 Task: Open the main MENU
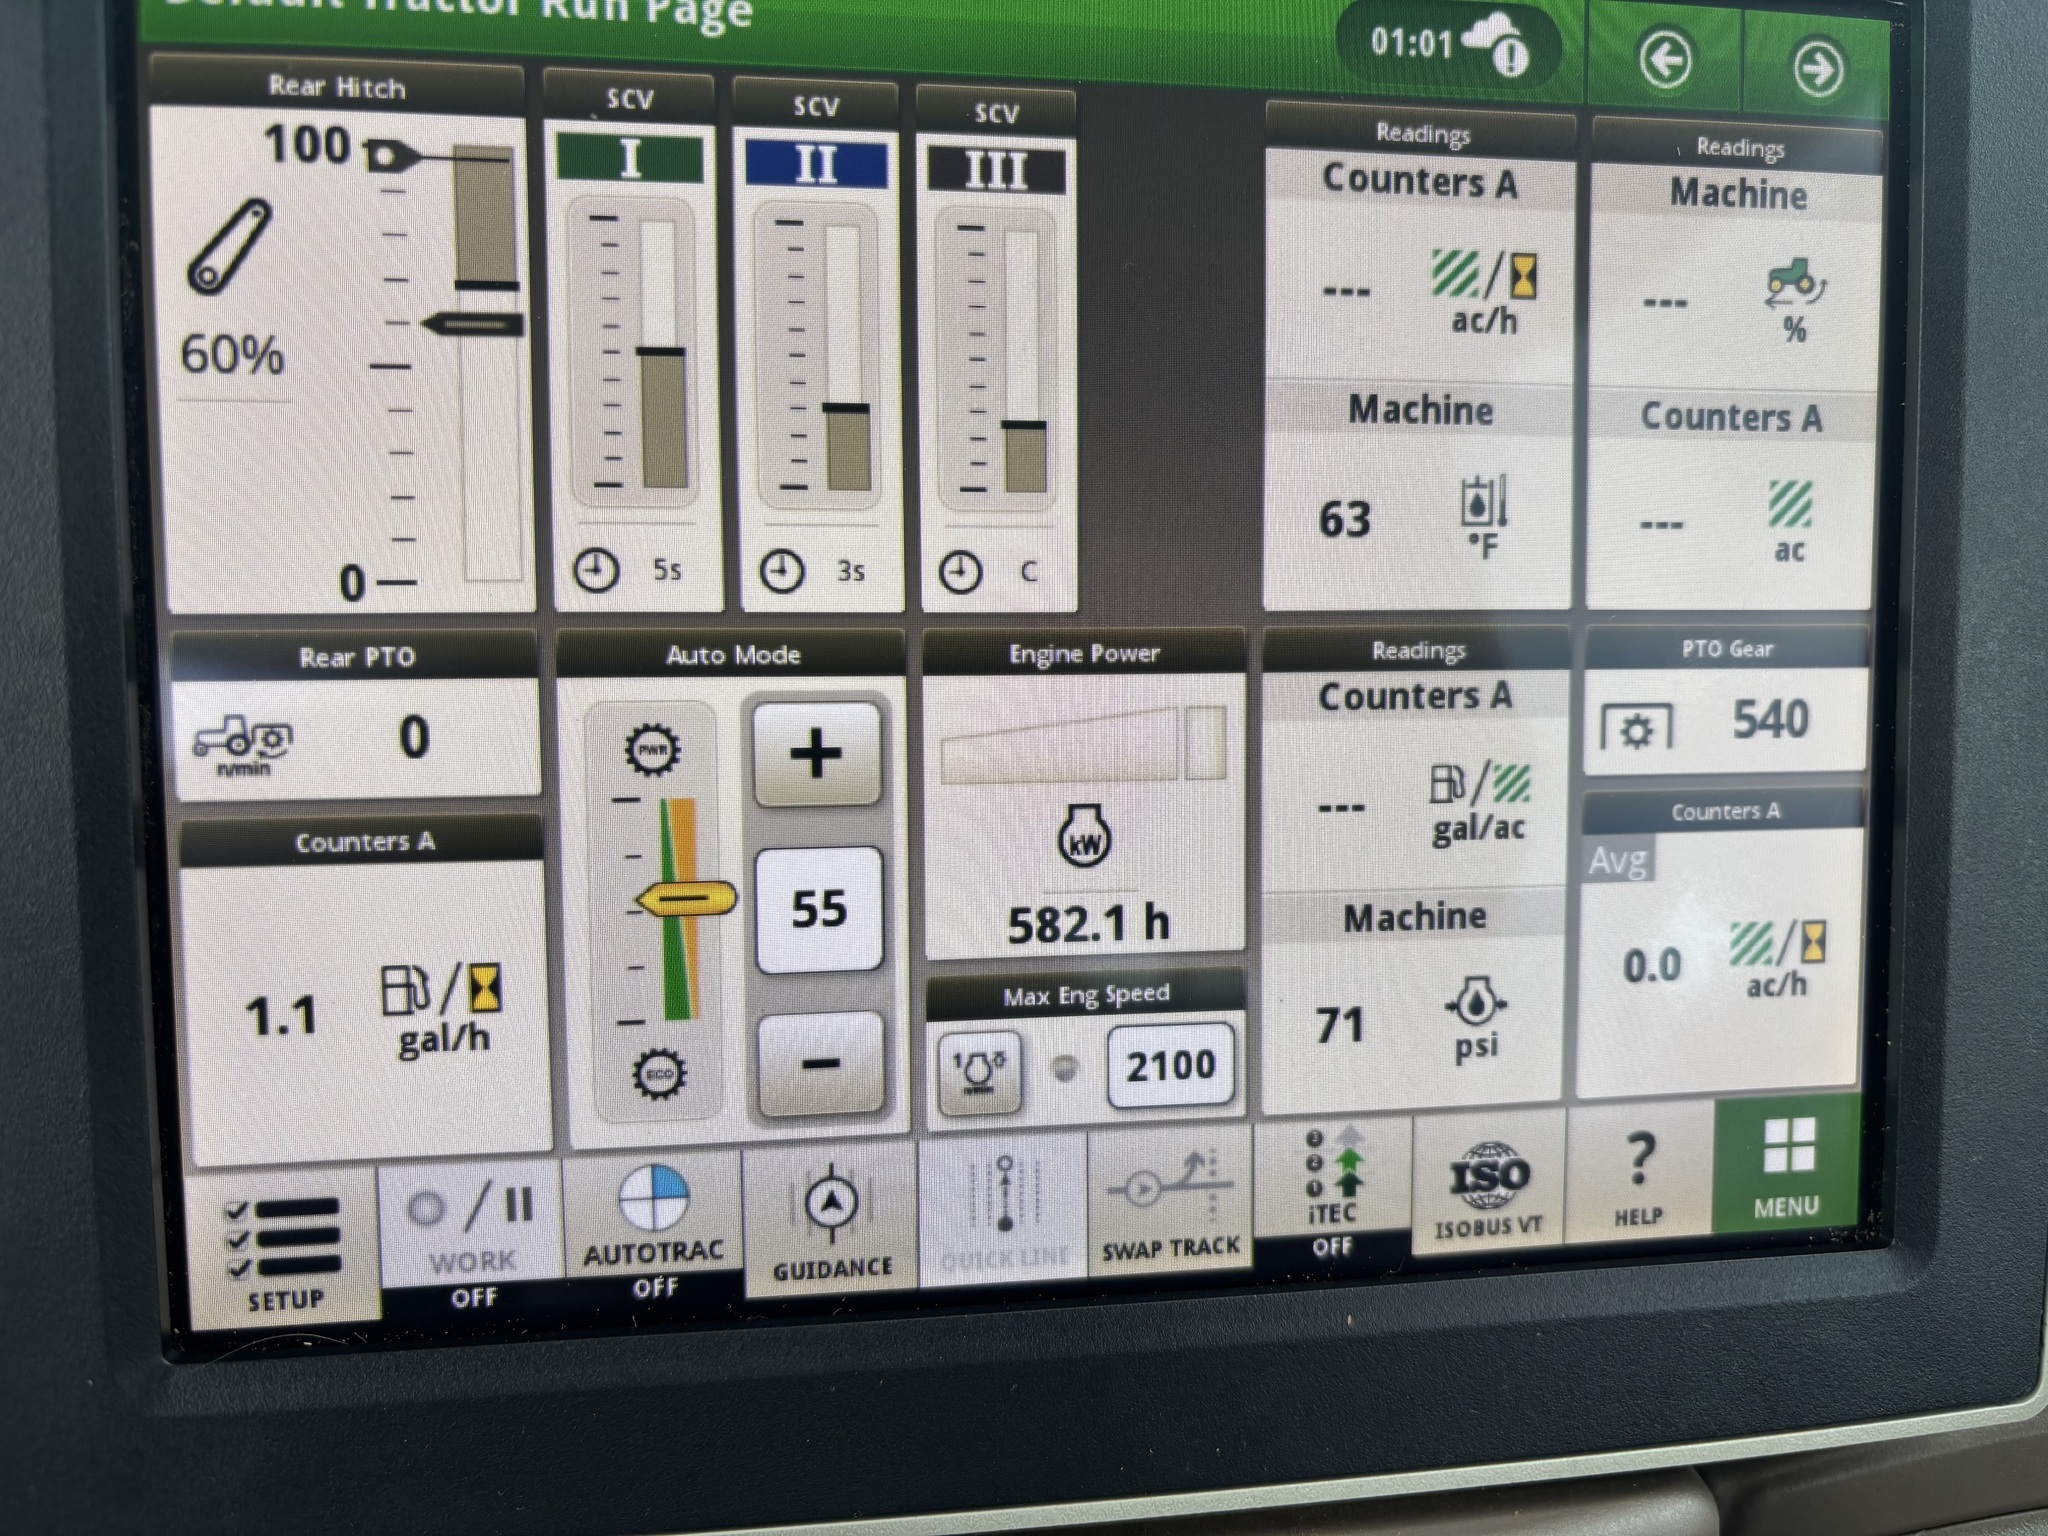[x=1786, y=1166]
